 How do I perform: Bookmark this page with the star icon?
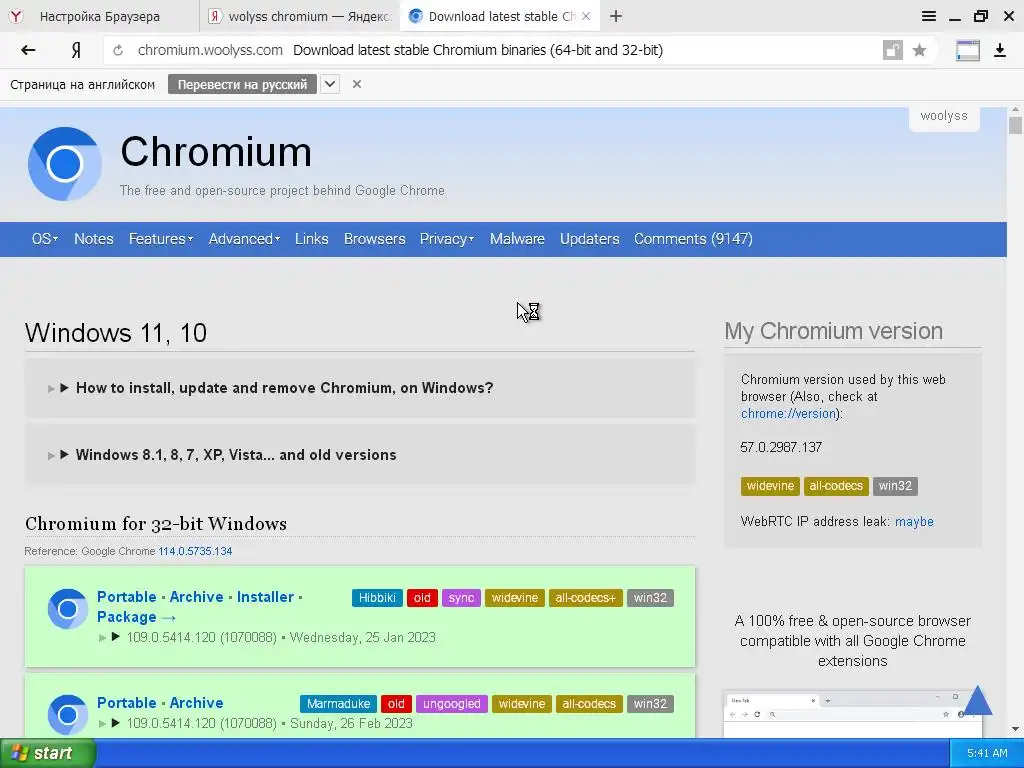[920, 50]
